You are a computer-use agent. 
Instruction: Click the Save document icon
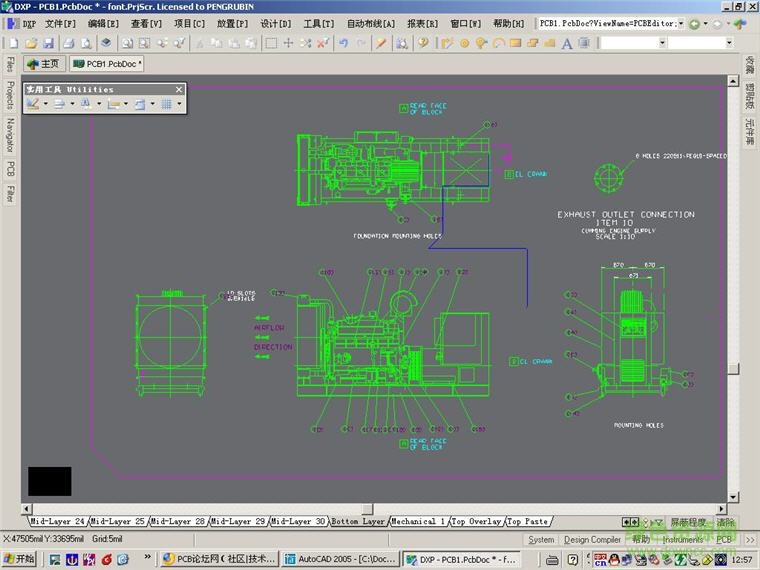pyautogui.click(x=49, y=43)
